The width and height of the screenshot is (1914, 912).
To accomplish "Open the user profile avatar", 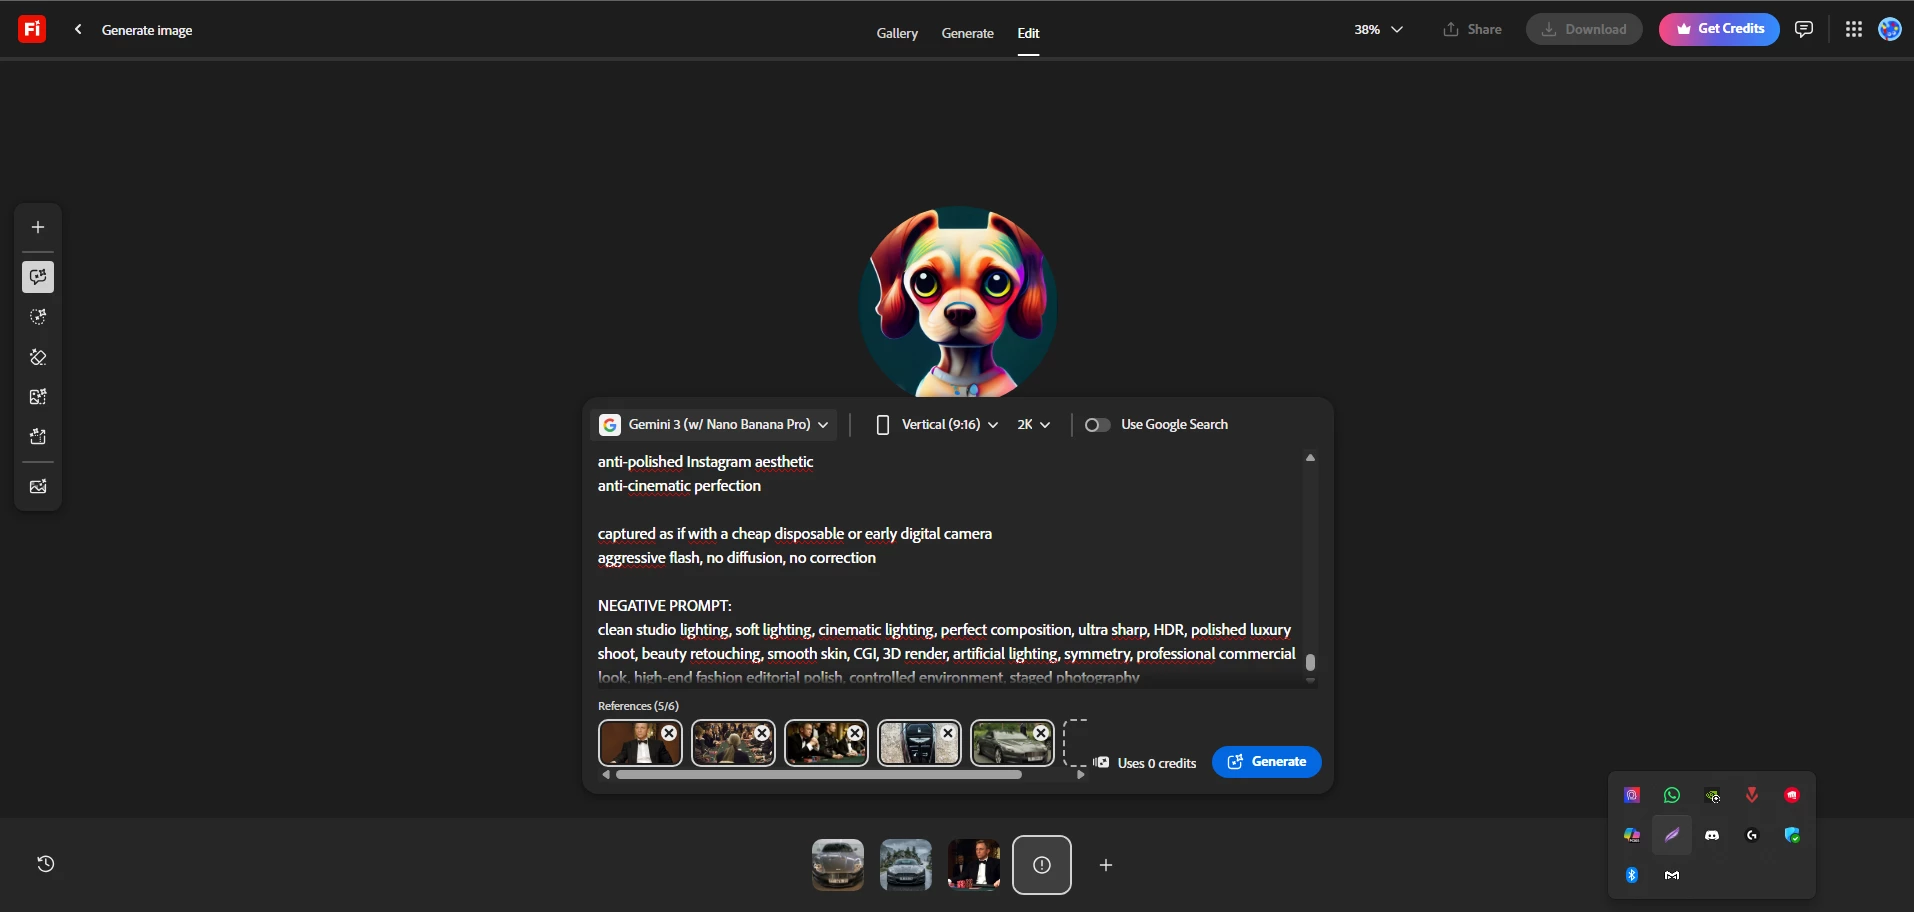I will coord(1889,29).
